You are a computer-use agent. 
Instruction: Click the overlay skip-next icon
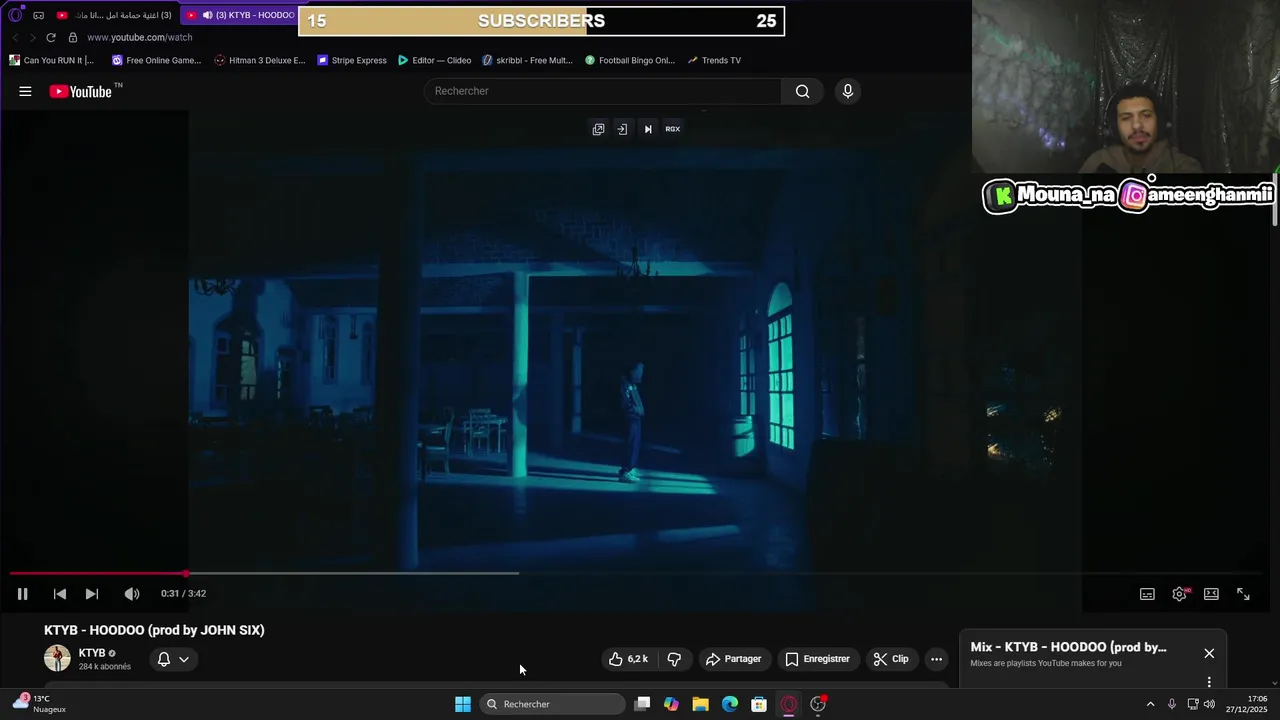(x=648, y=129)
